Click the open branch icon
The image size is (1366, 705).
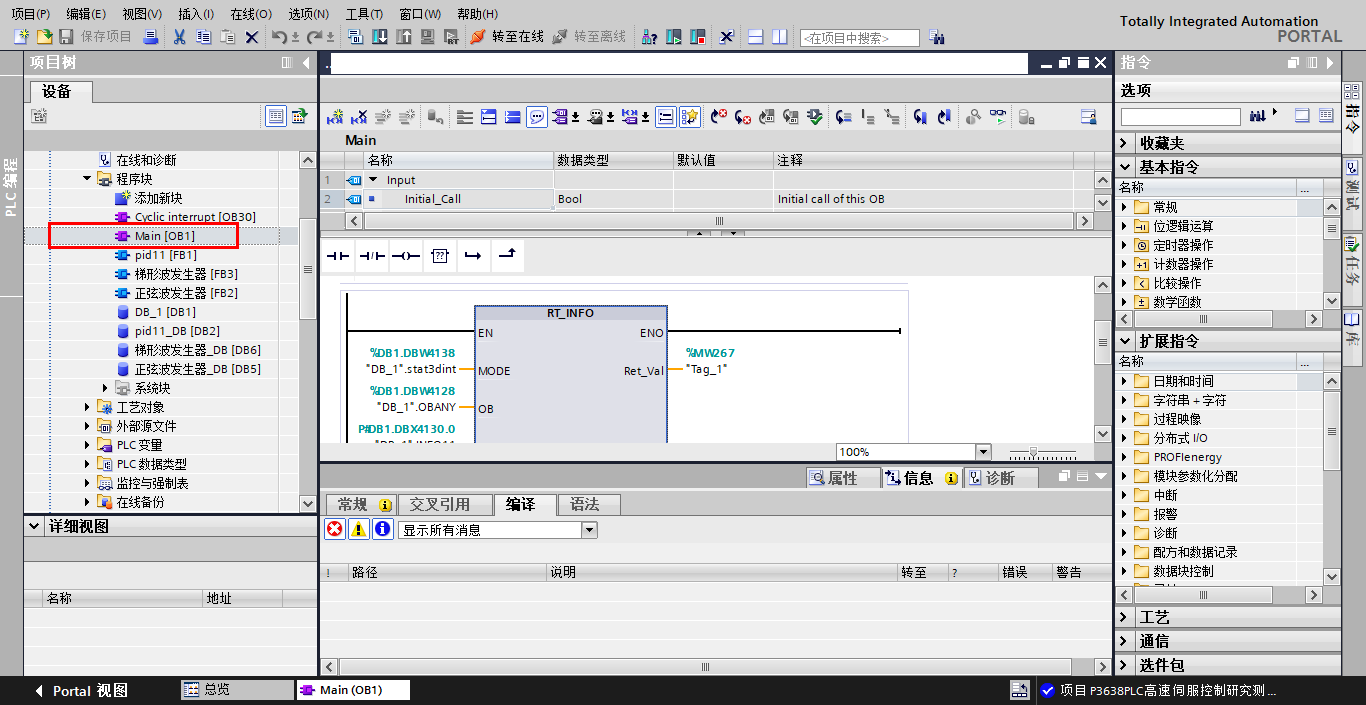coord(473,256)
